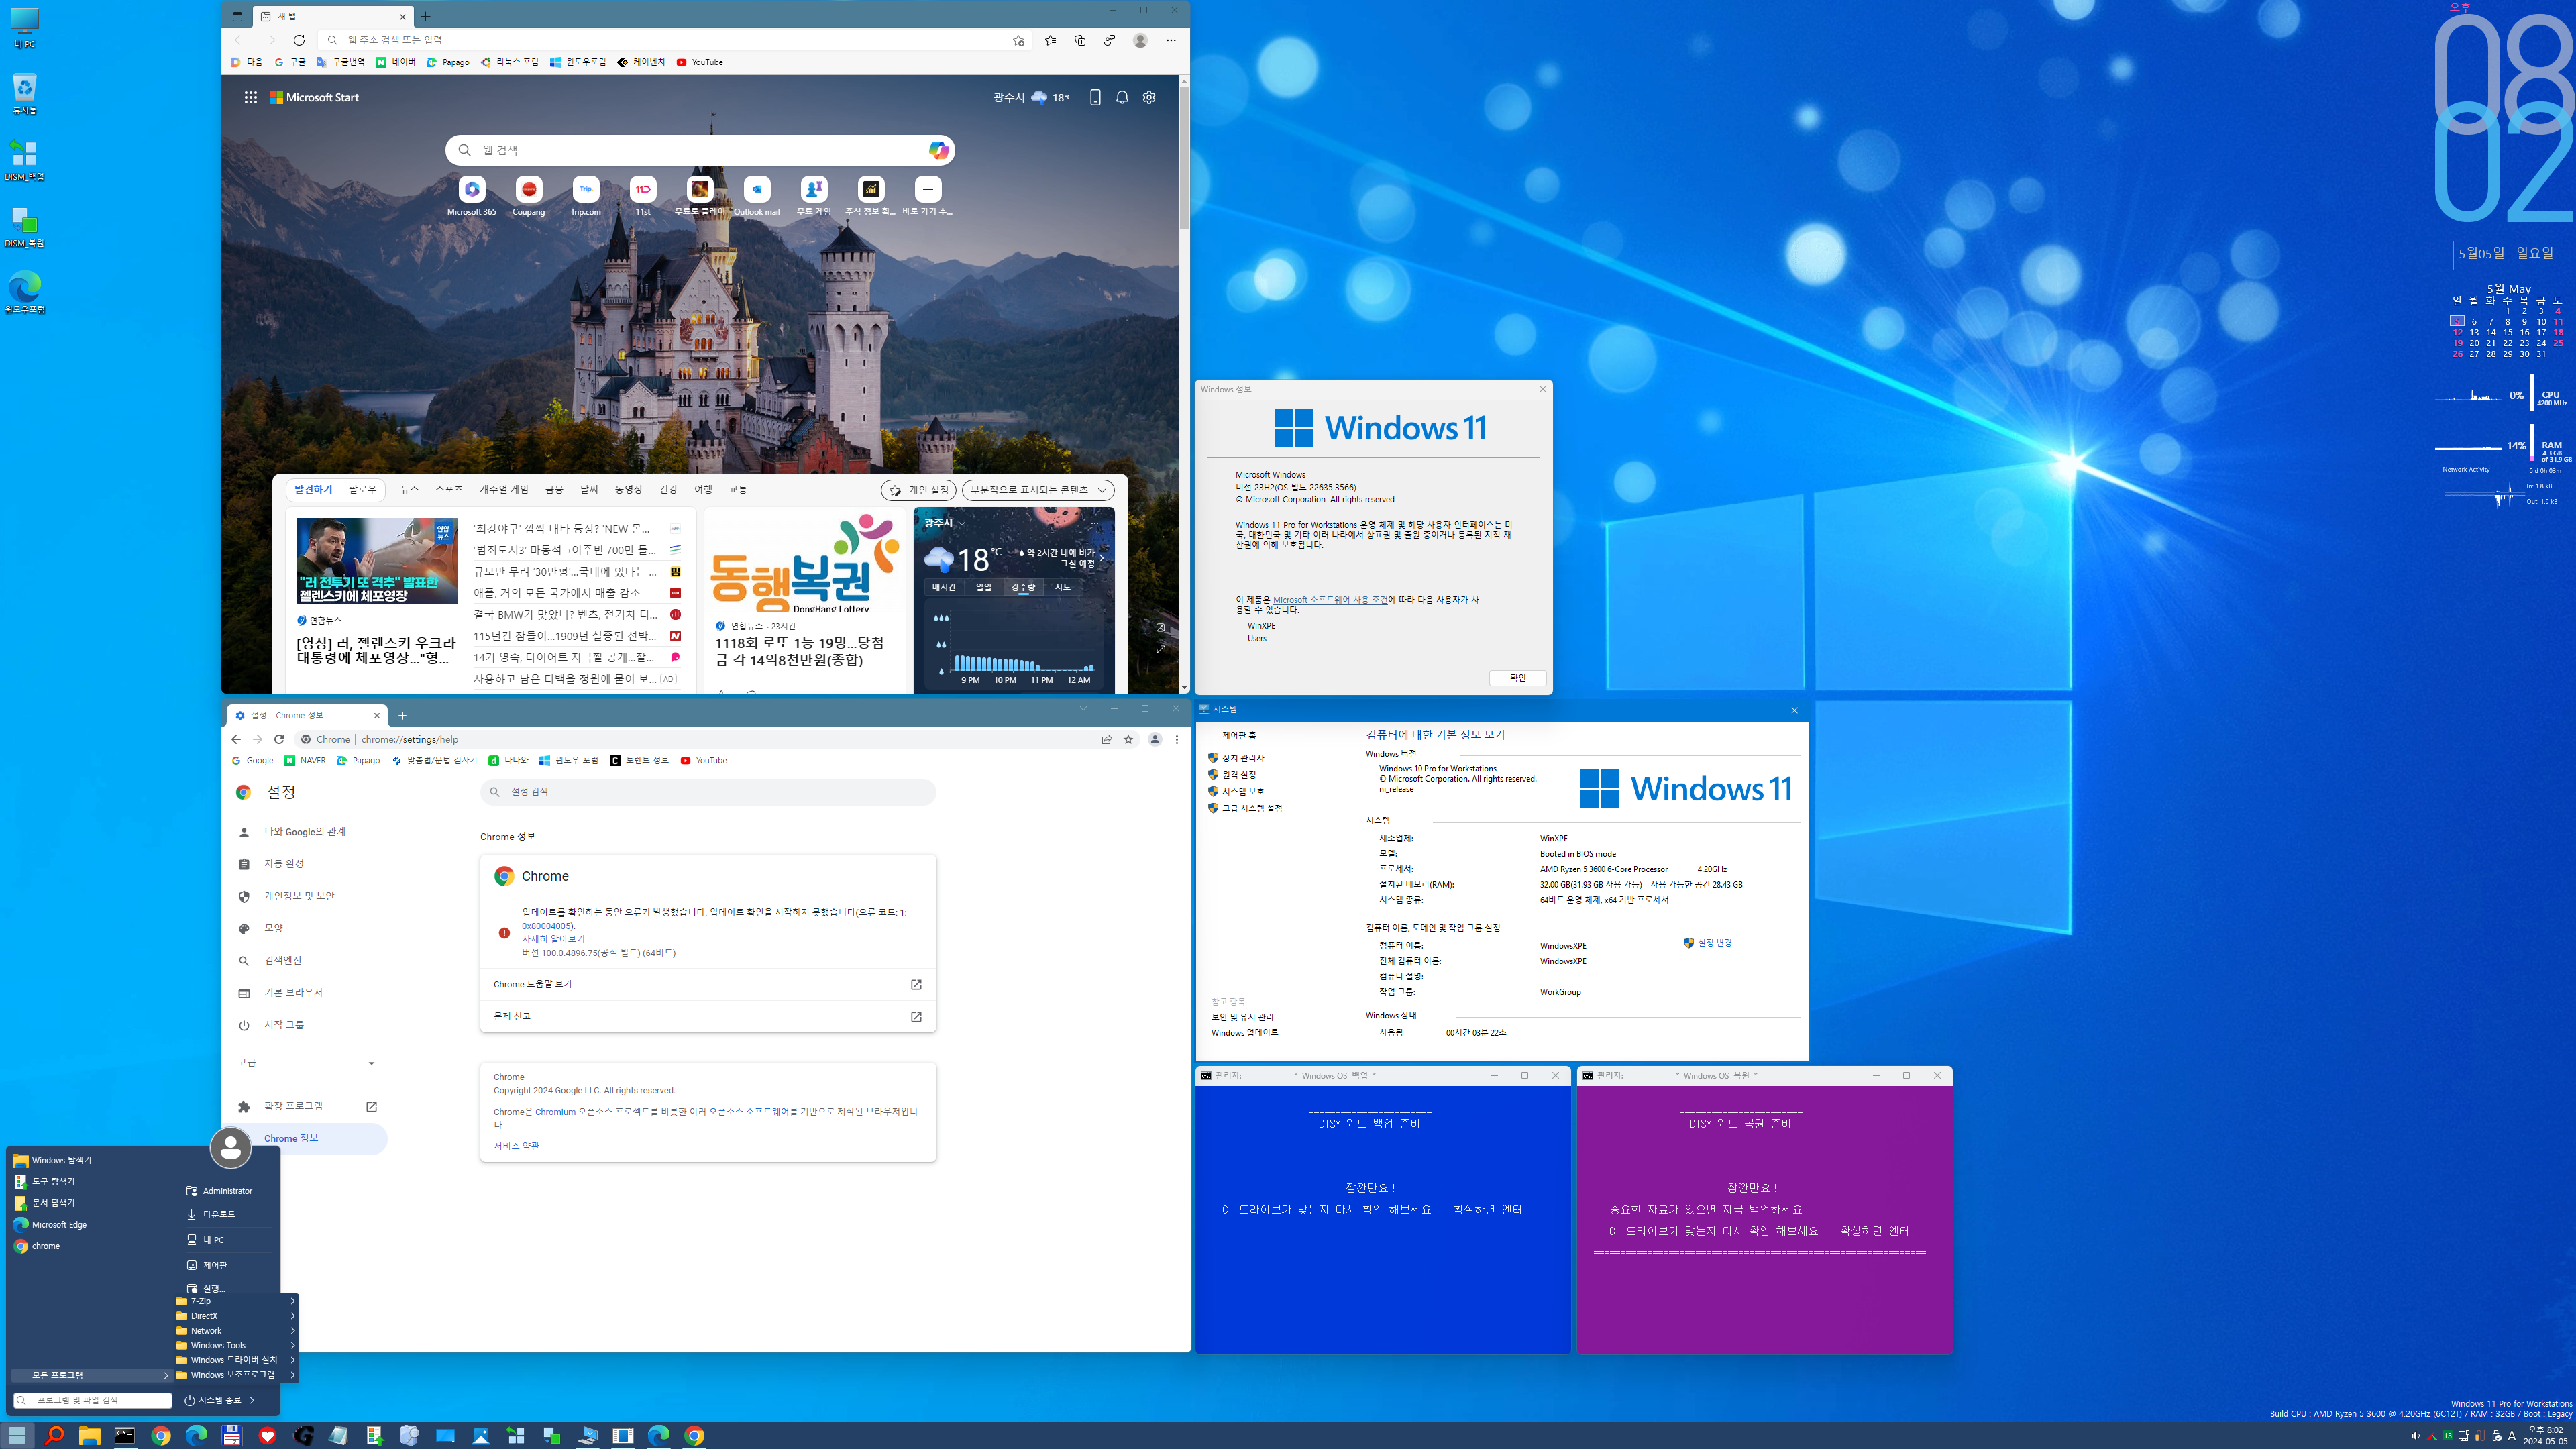Open 휴지통 recycle bin desktop icon

point(24,94)
